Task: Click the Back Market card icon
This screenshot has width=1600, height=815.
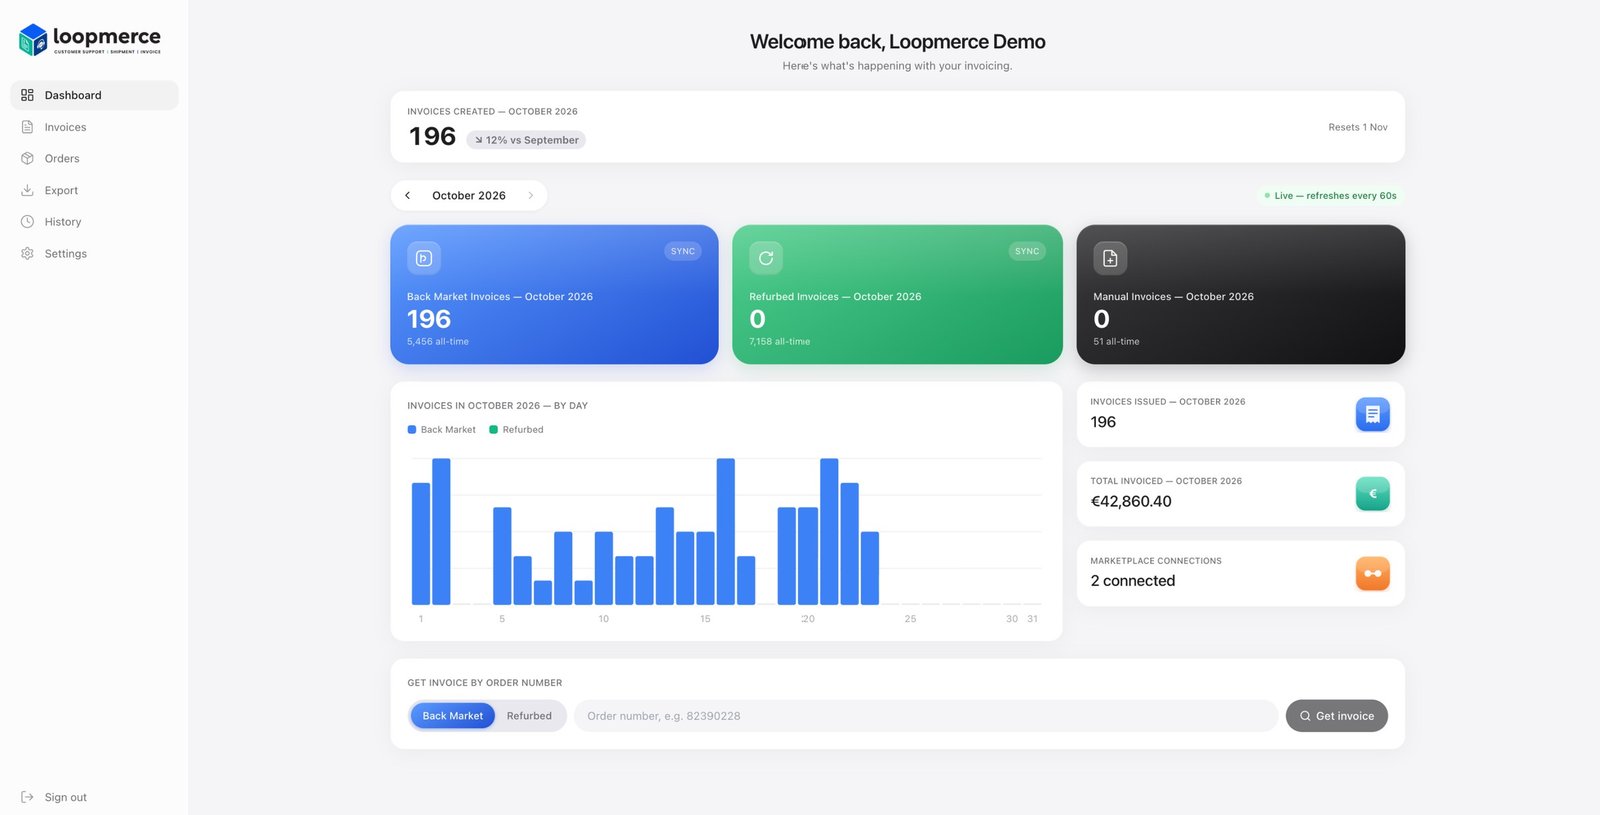Action: (x=424, y=258)
